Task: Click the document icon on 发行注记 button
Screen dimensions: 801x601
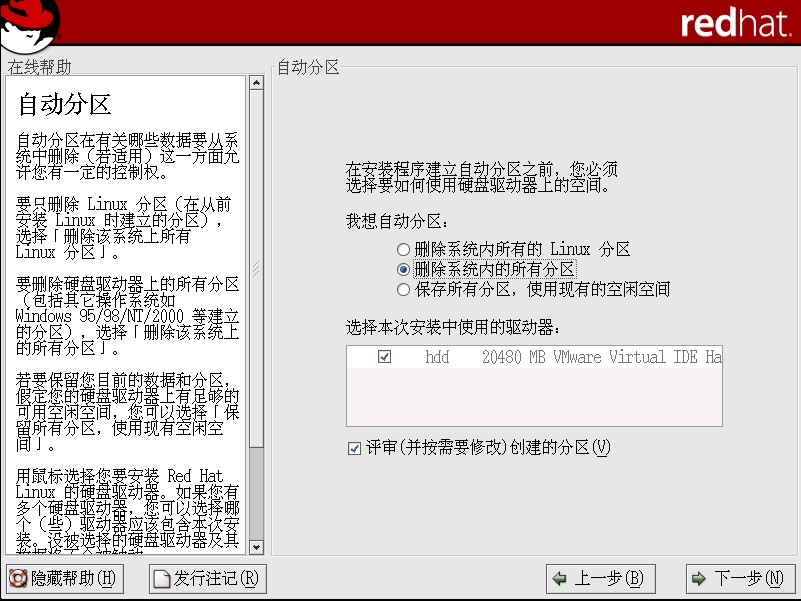Action: click(162, 579)
